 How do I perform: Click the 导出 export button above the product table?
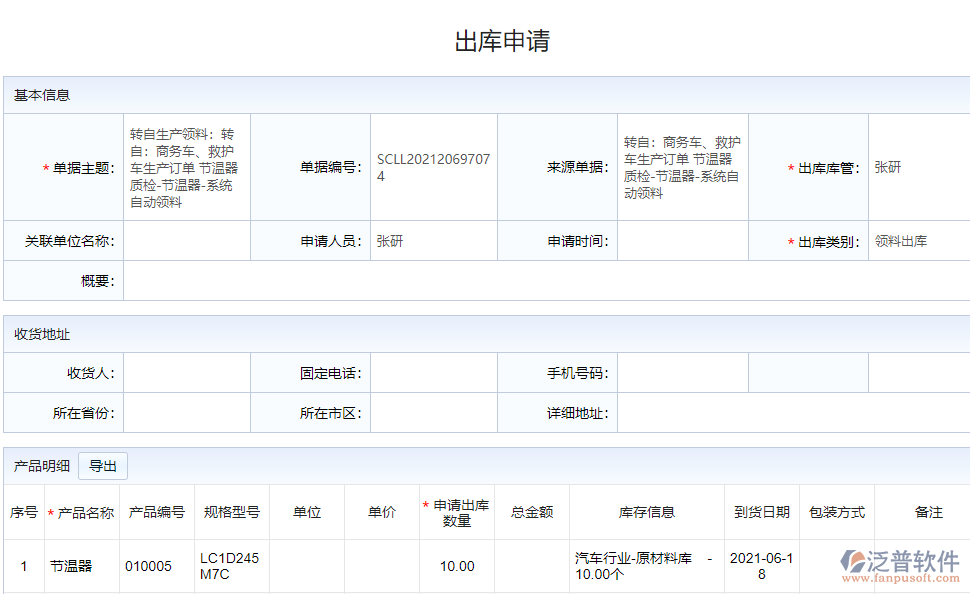pos(102,465)
